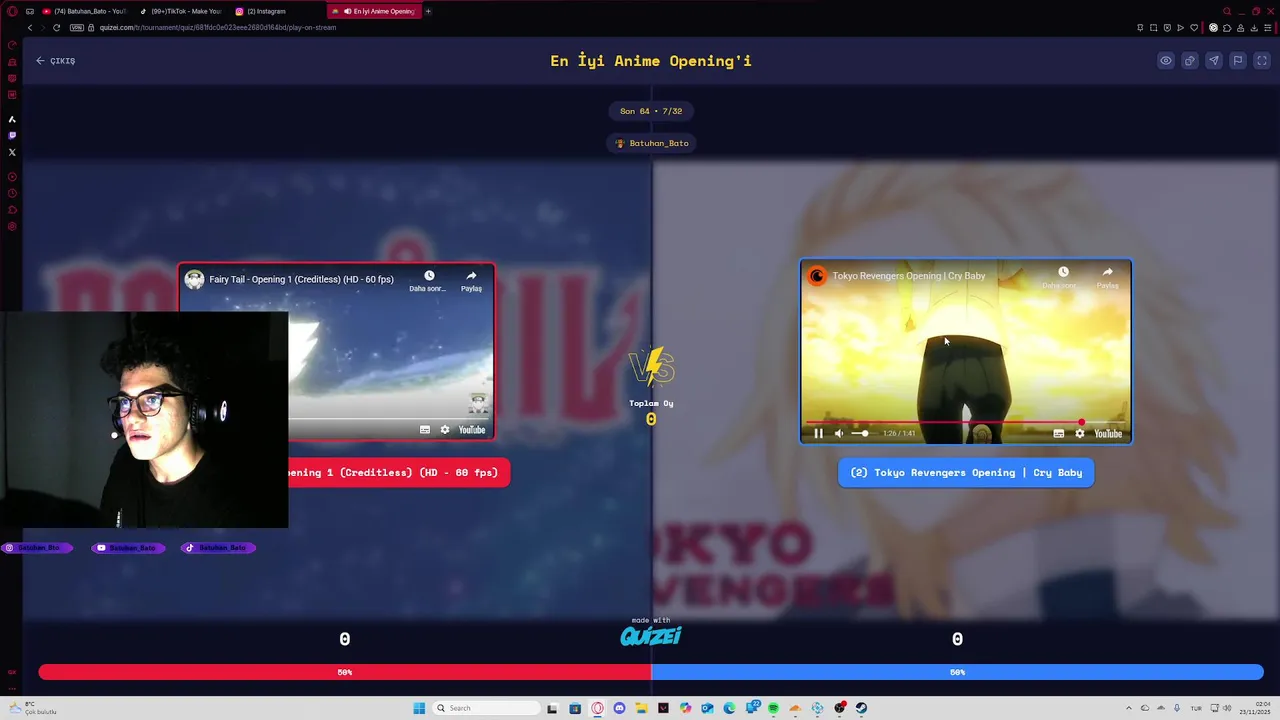The width and height of the screenshot is (1280, 720).
Task: Click the Windows taskbar Search box
Action: [487, 708]
